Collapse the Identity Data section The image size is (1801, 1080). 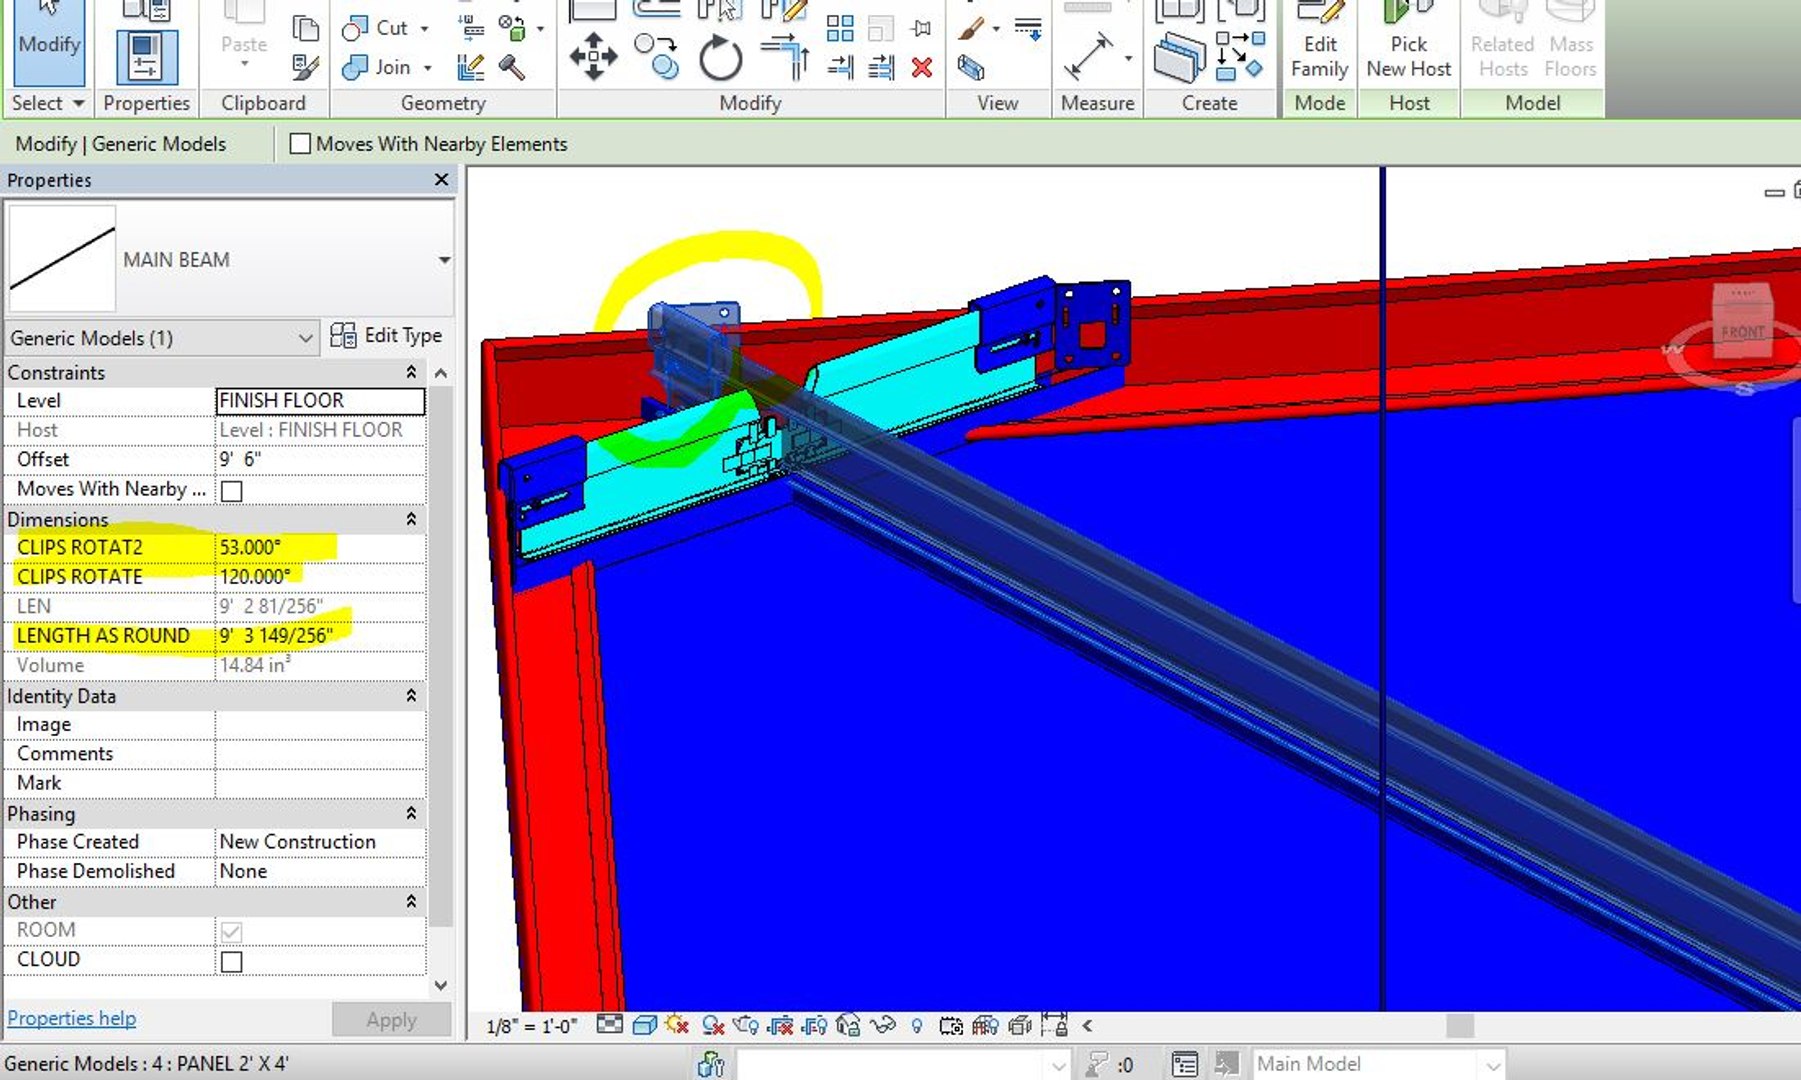411,695
